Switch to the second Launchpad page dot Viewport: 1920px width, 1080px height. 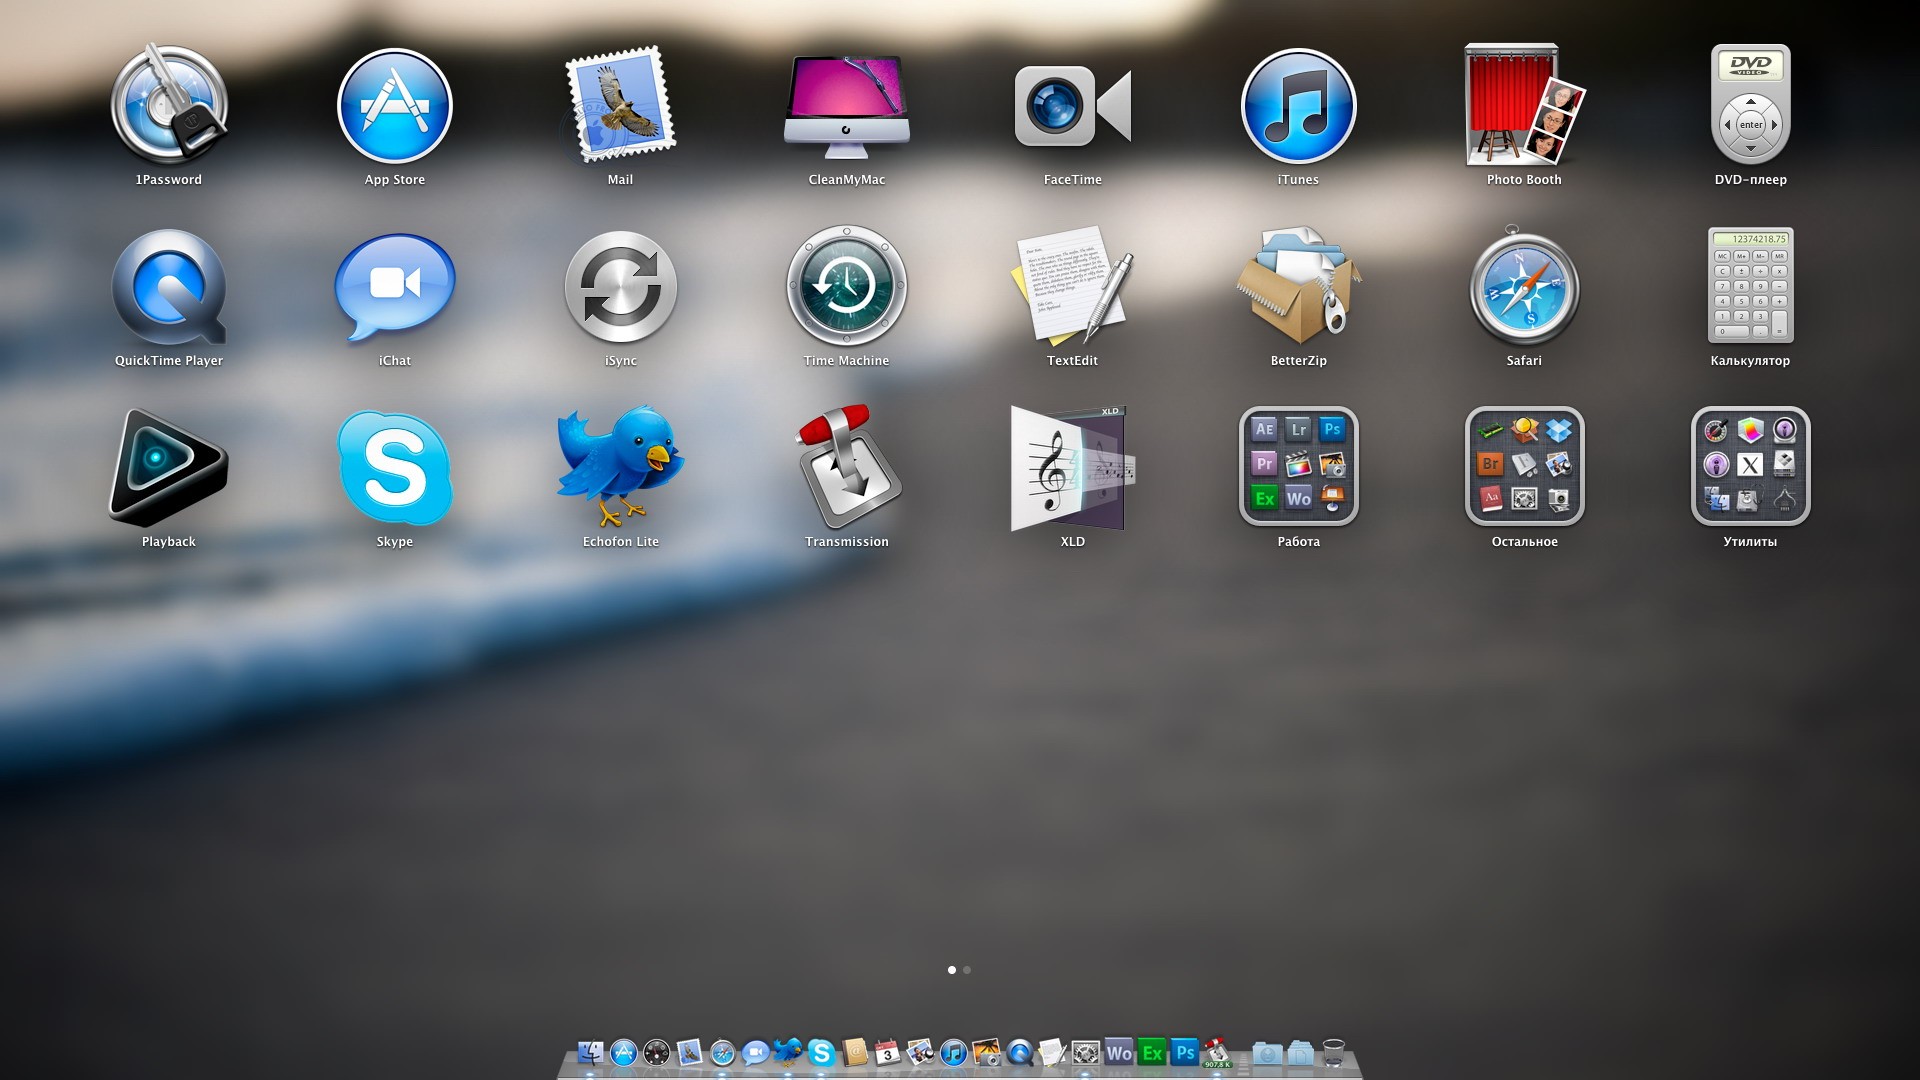pos(967,970)
